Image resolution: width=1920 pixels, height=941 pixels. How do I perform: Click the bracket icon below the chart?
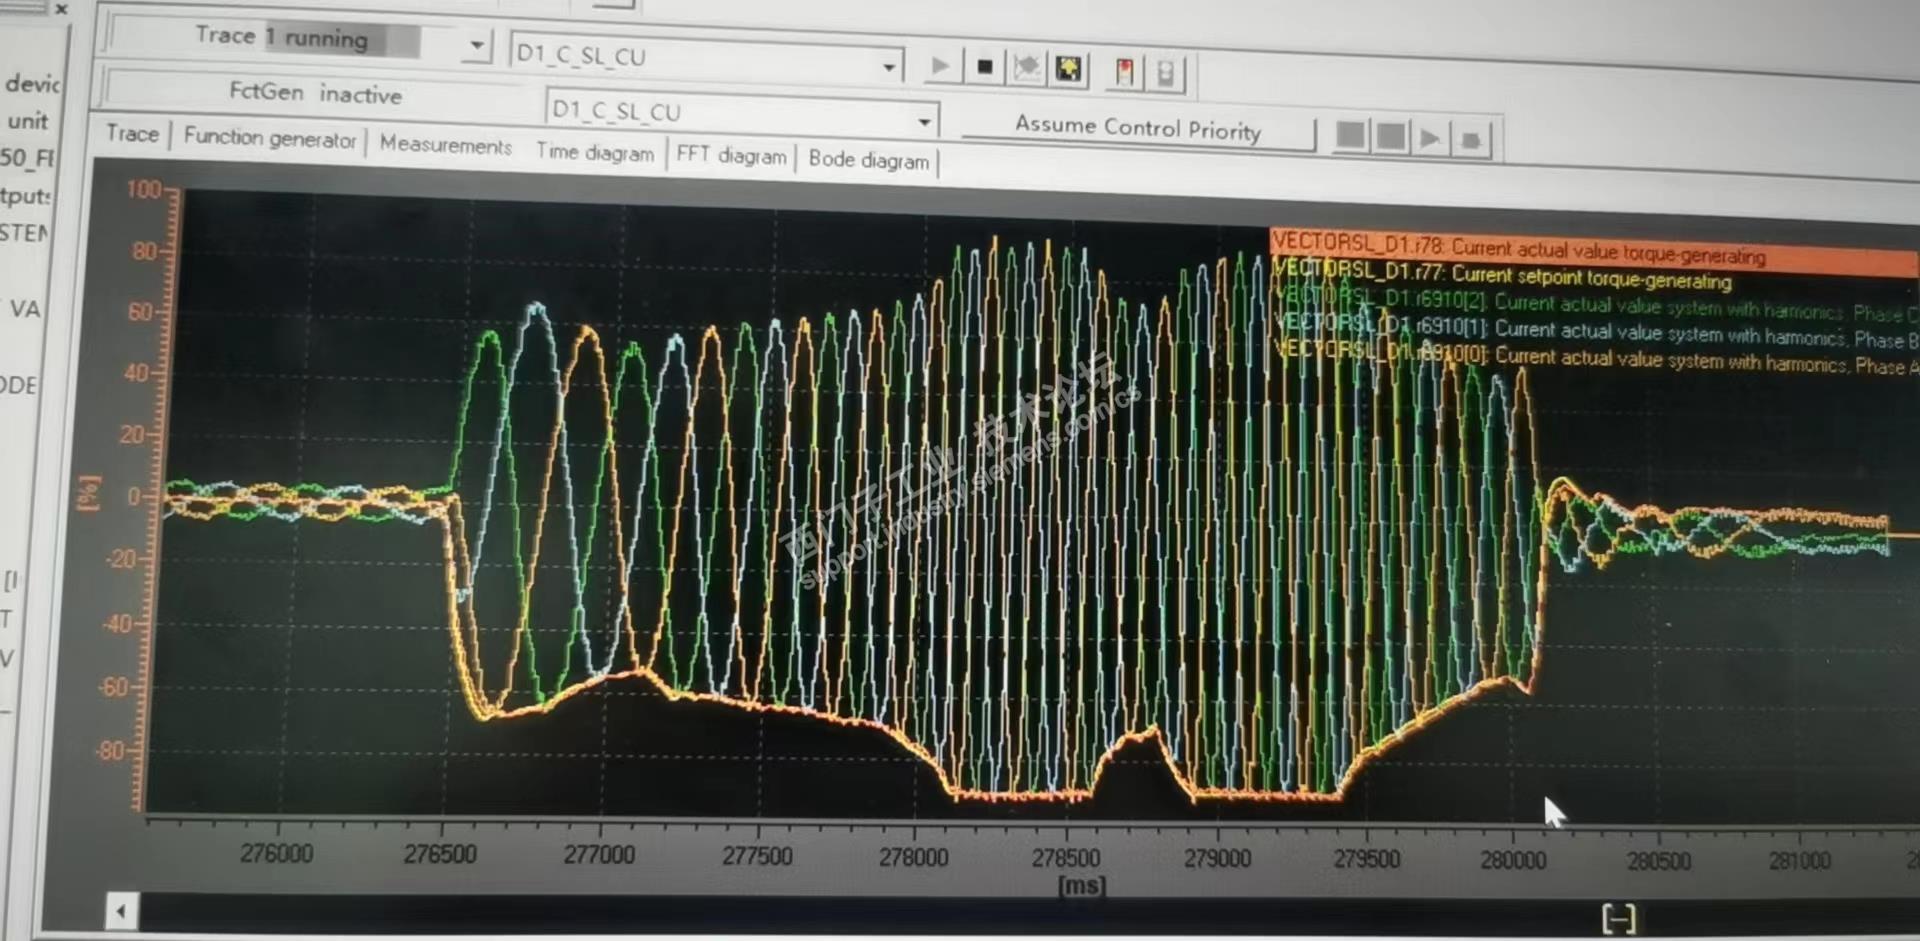pos(1618,917)
